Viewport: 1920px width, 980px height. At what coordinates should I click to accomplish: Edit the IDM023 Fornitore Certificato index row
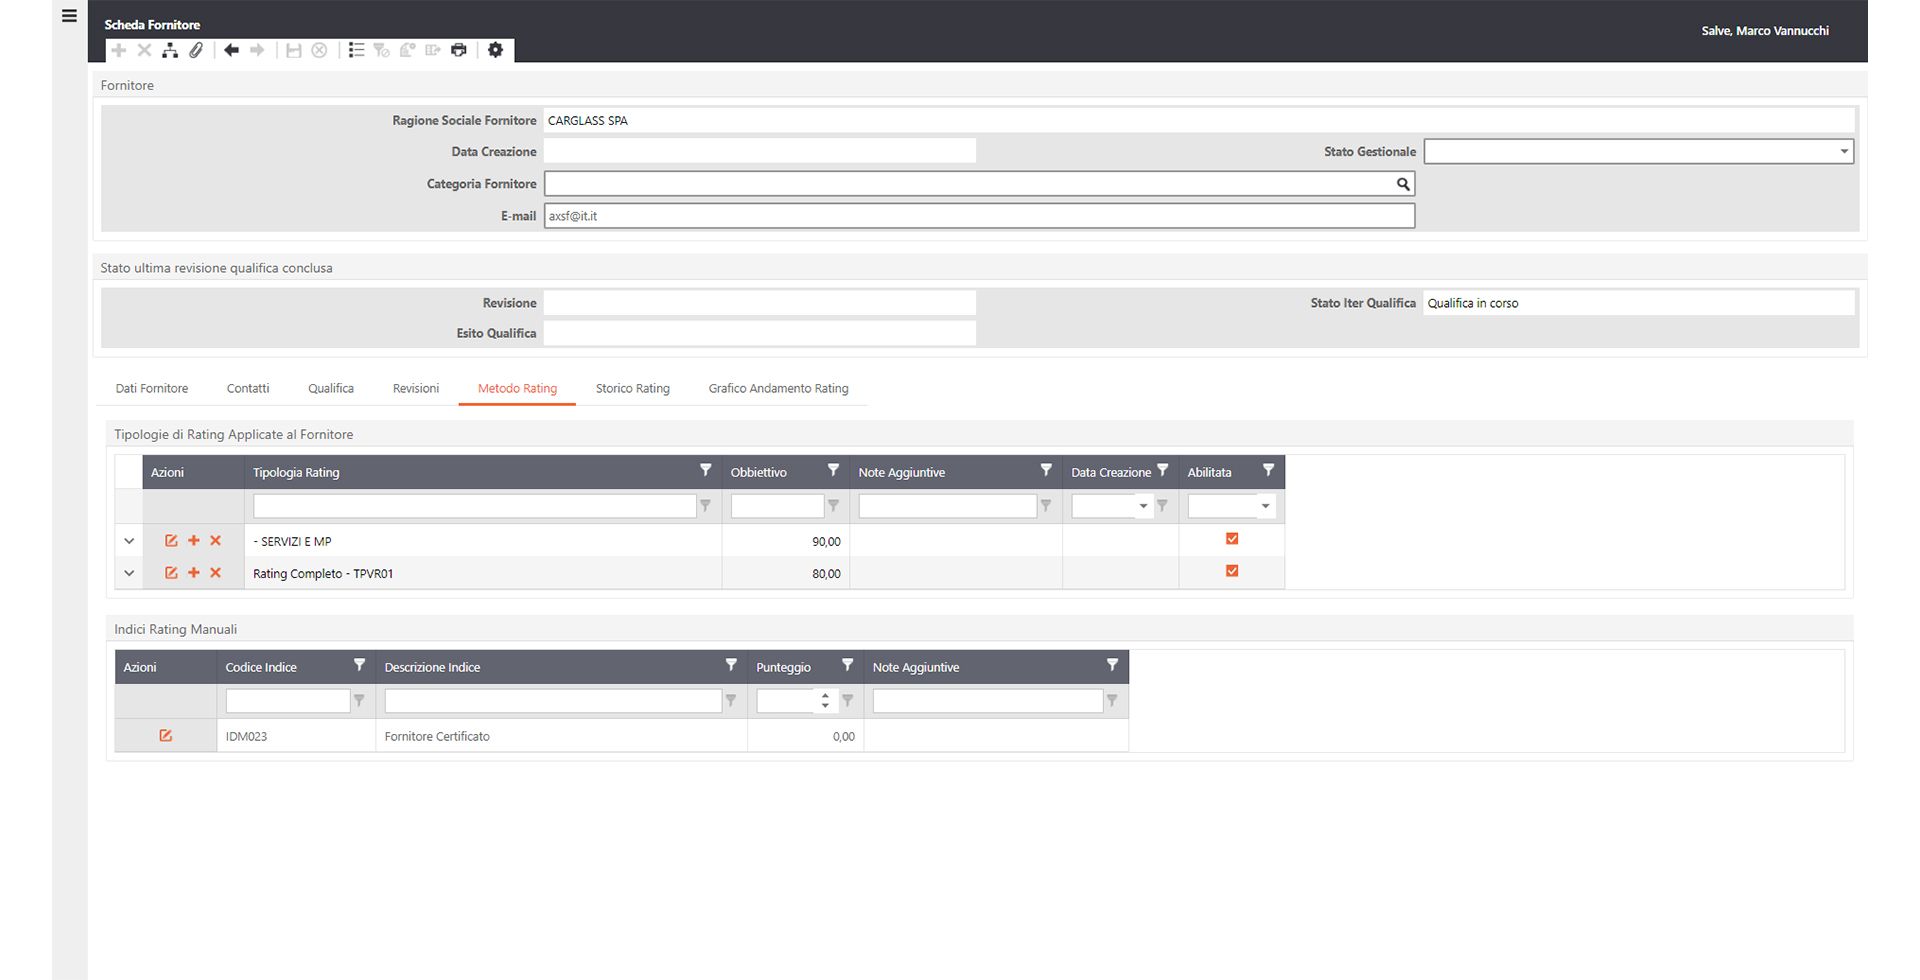point(166,736)
